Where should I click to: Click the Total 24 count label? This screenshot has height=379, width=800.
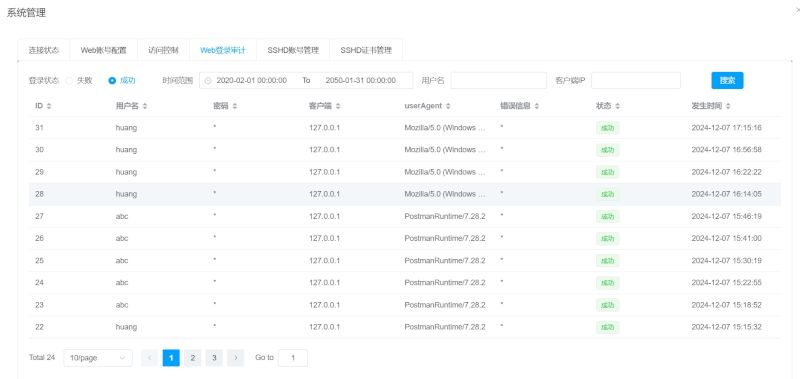click(42, 358)
